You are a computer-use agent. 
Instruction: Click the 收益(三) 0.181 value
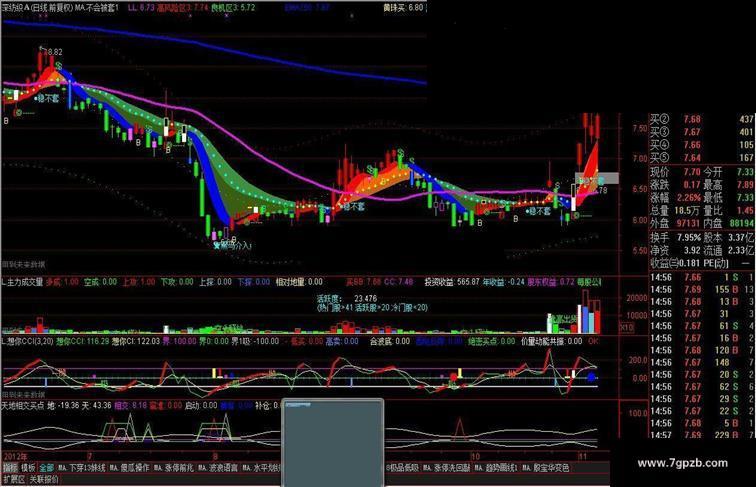coord(689,263)
